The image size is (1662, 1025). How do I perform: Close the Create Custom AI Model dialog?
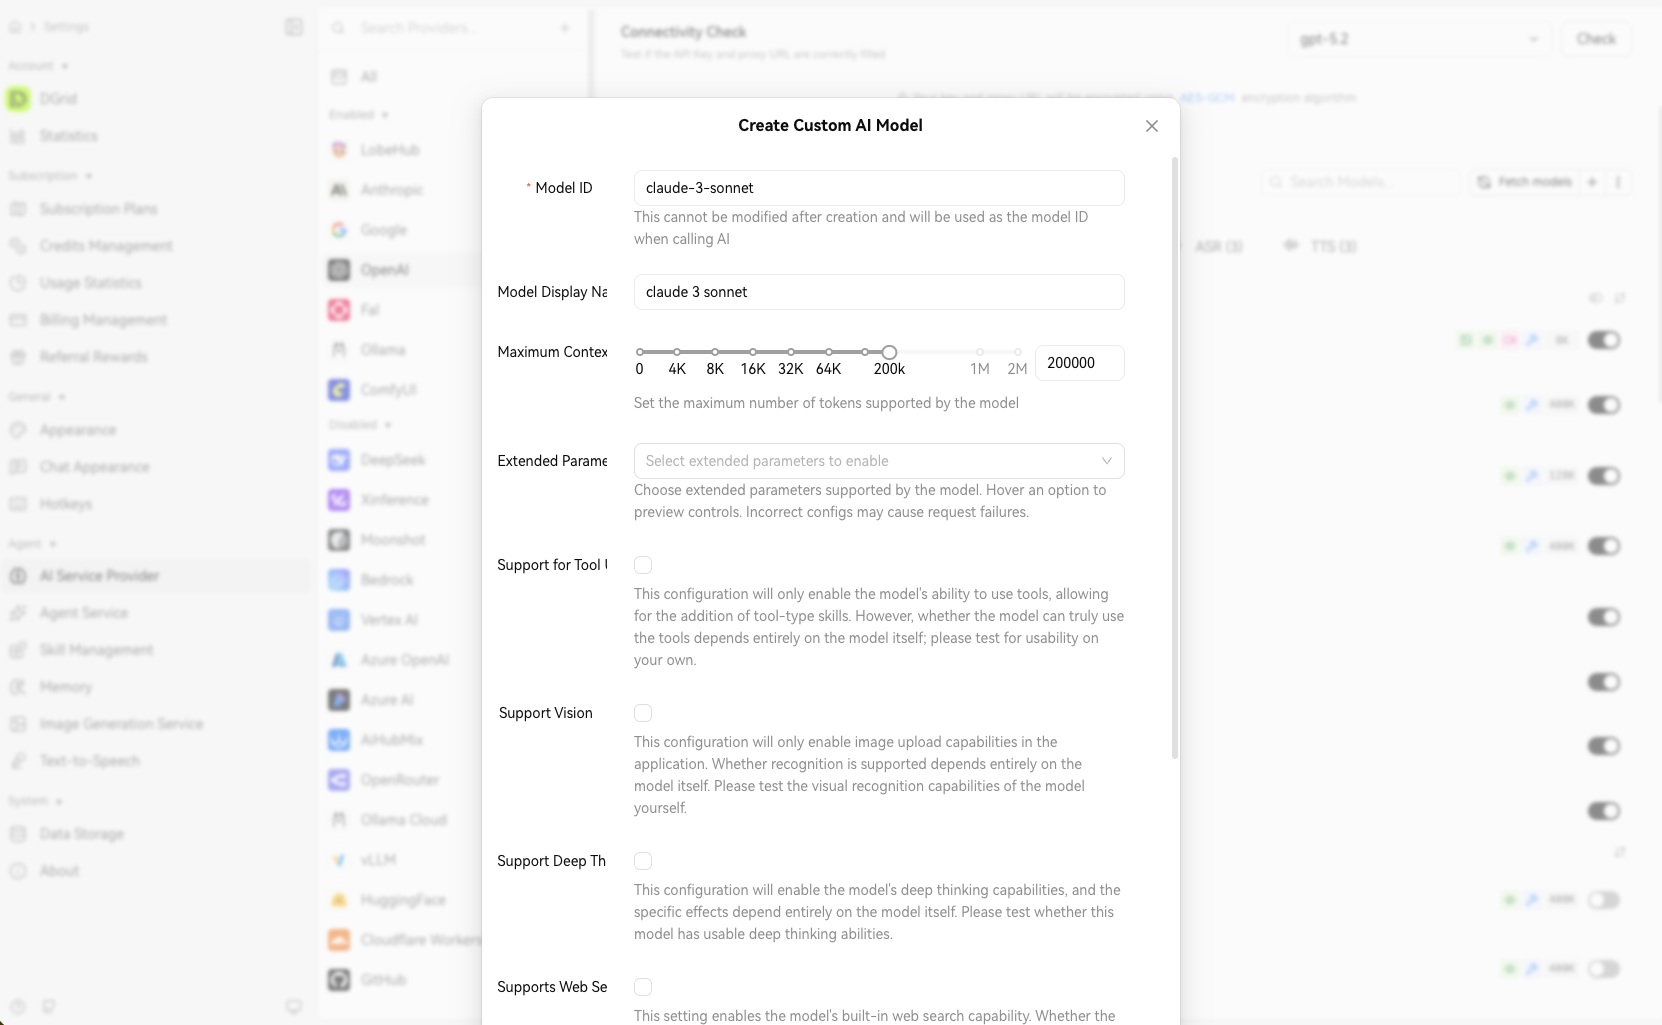(x=1152, y=126)
